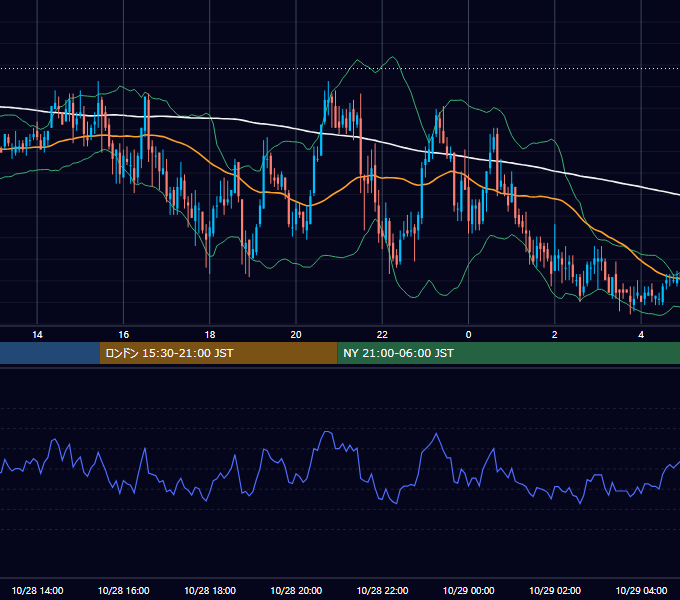Click the 10/28 22:00 time label

click(382, 590)
